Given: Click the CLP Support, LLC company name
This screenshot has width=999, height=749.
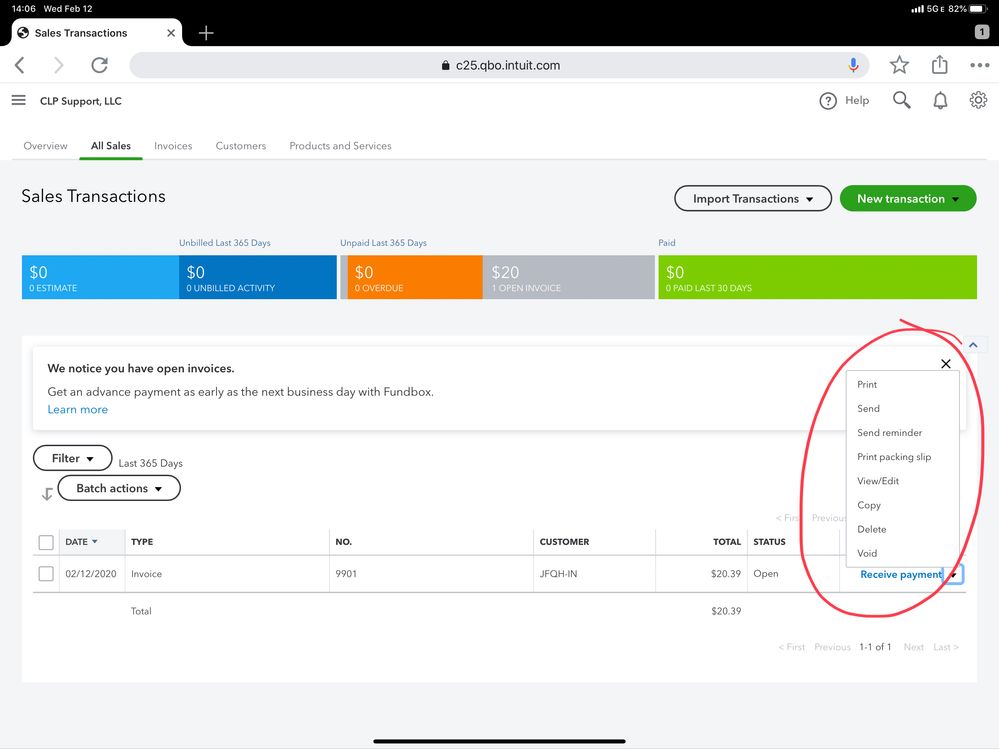Looking at the screenshot, I should tap(81, 101).
